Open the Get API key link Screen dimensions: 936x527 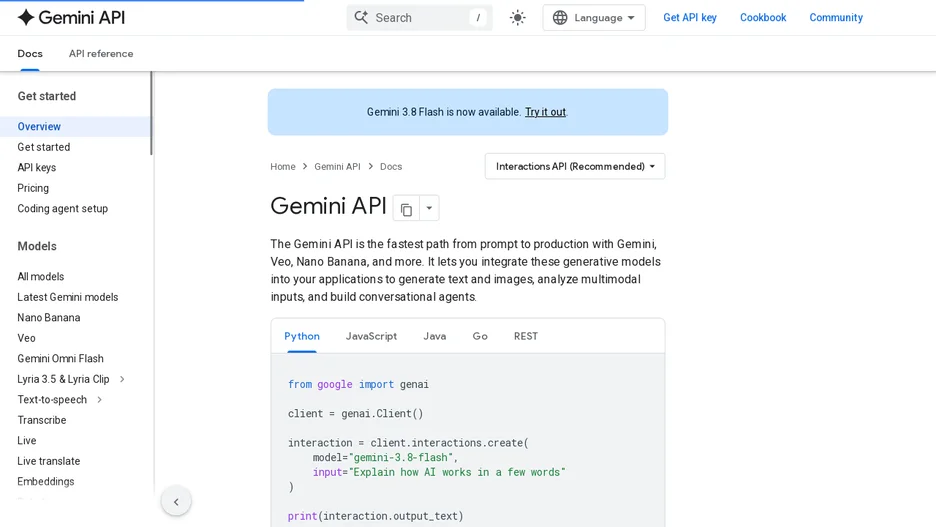[690, 17]
